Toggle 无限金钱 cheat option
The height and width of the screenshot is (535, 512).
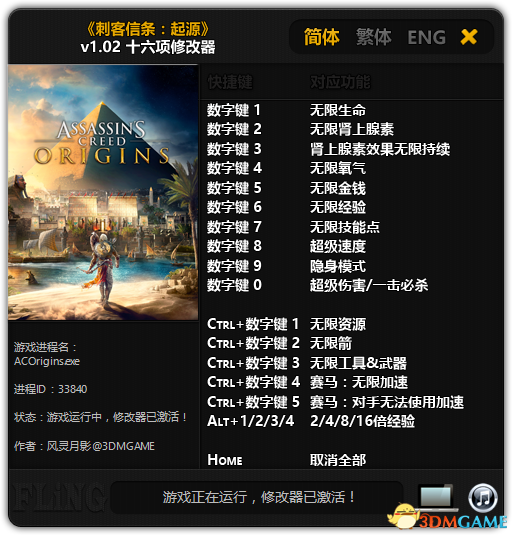338,188
